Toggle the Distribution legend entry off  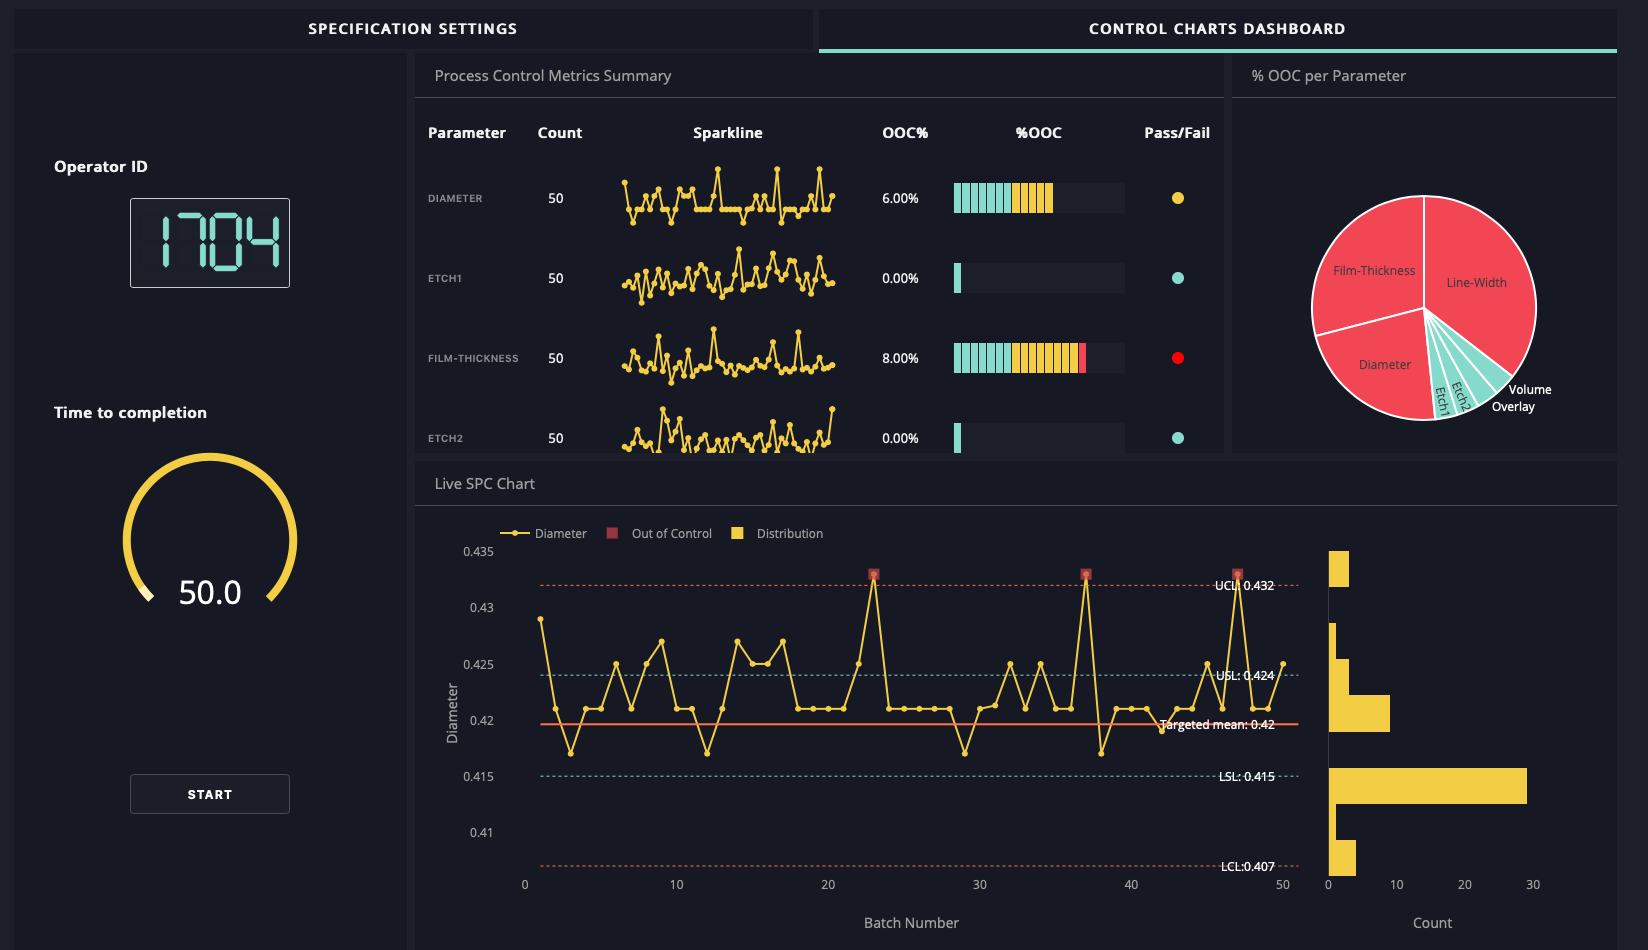(x=777, y=533)
